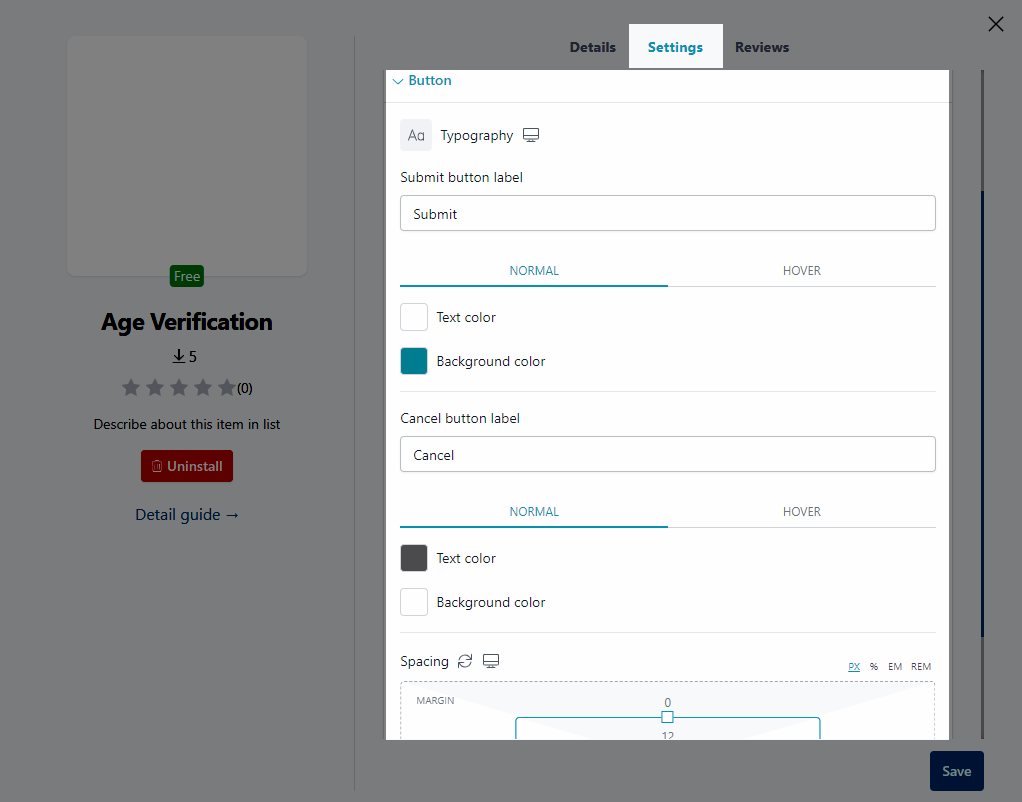Click the third rating star

[x=179, y=388]
